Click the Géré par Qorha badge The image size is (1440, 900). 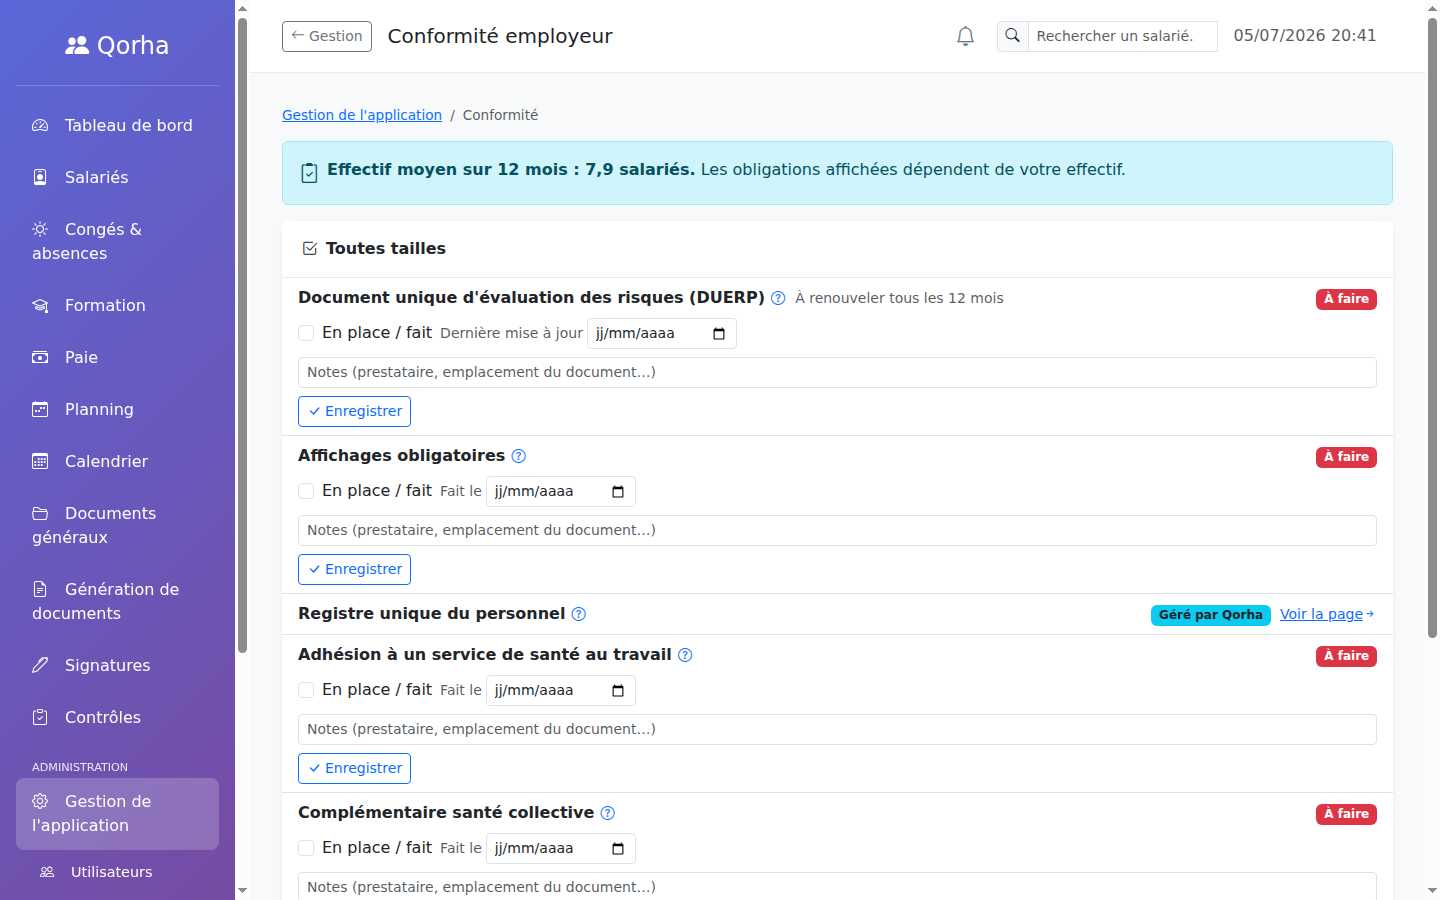[x=1210, y=615]
